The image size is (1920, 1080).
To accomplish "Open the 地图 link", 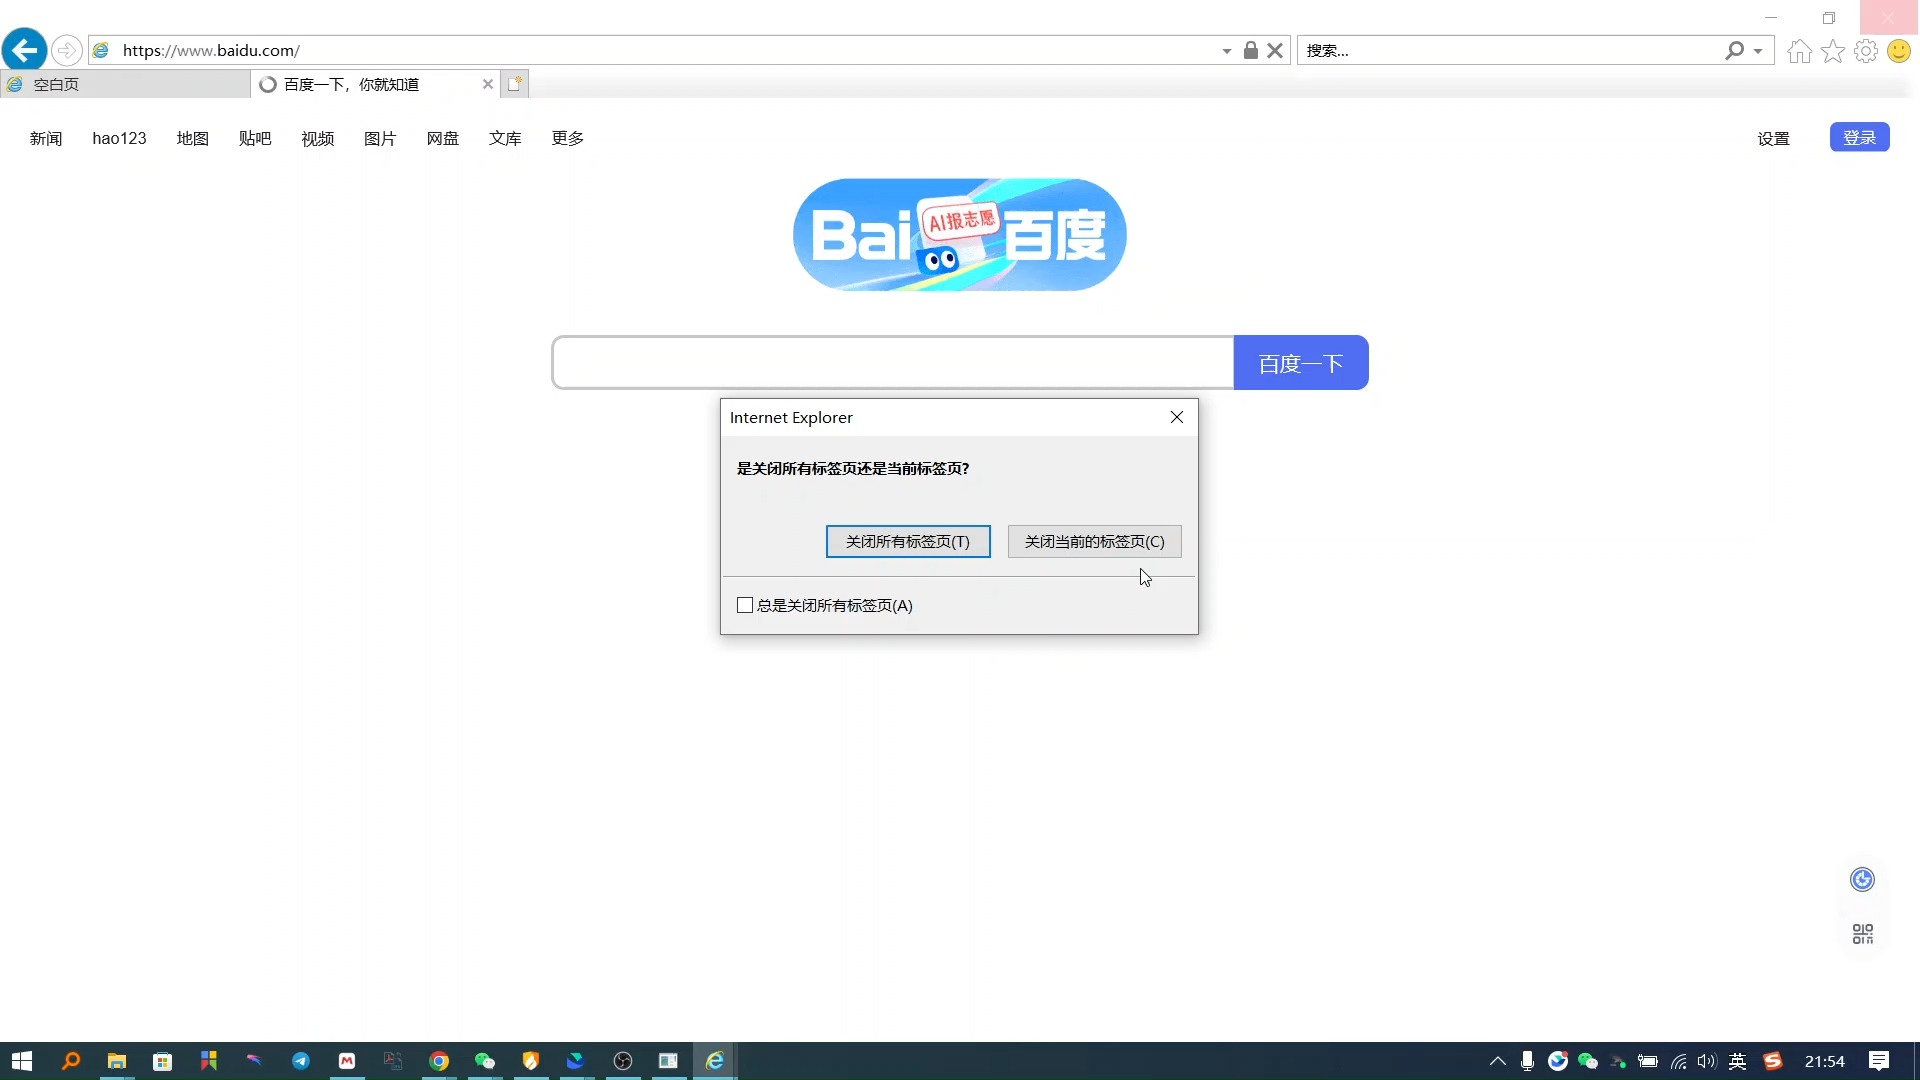I will (x=193, y=138).
